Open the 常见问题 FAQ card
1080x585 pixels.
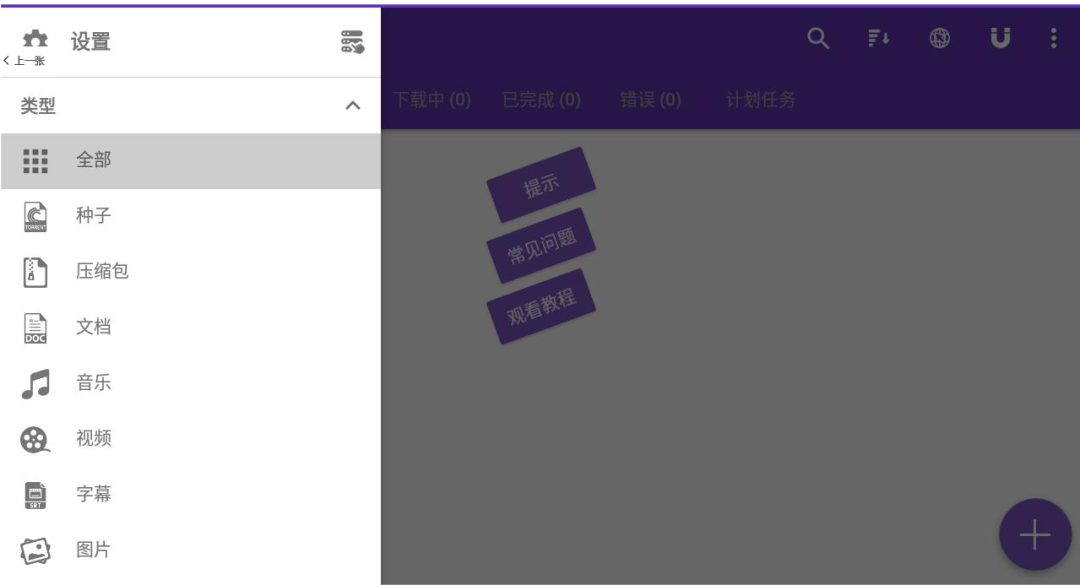(x=542, y=243)
